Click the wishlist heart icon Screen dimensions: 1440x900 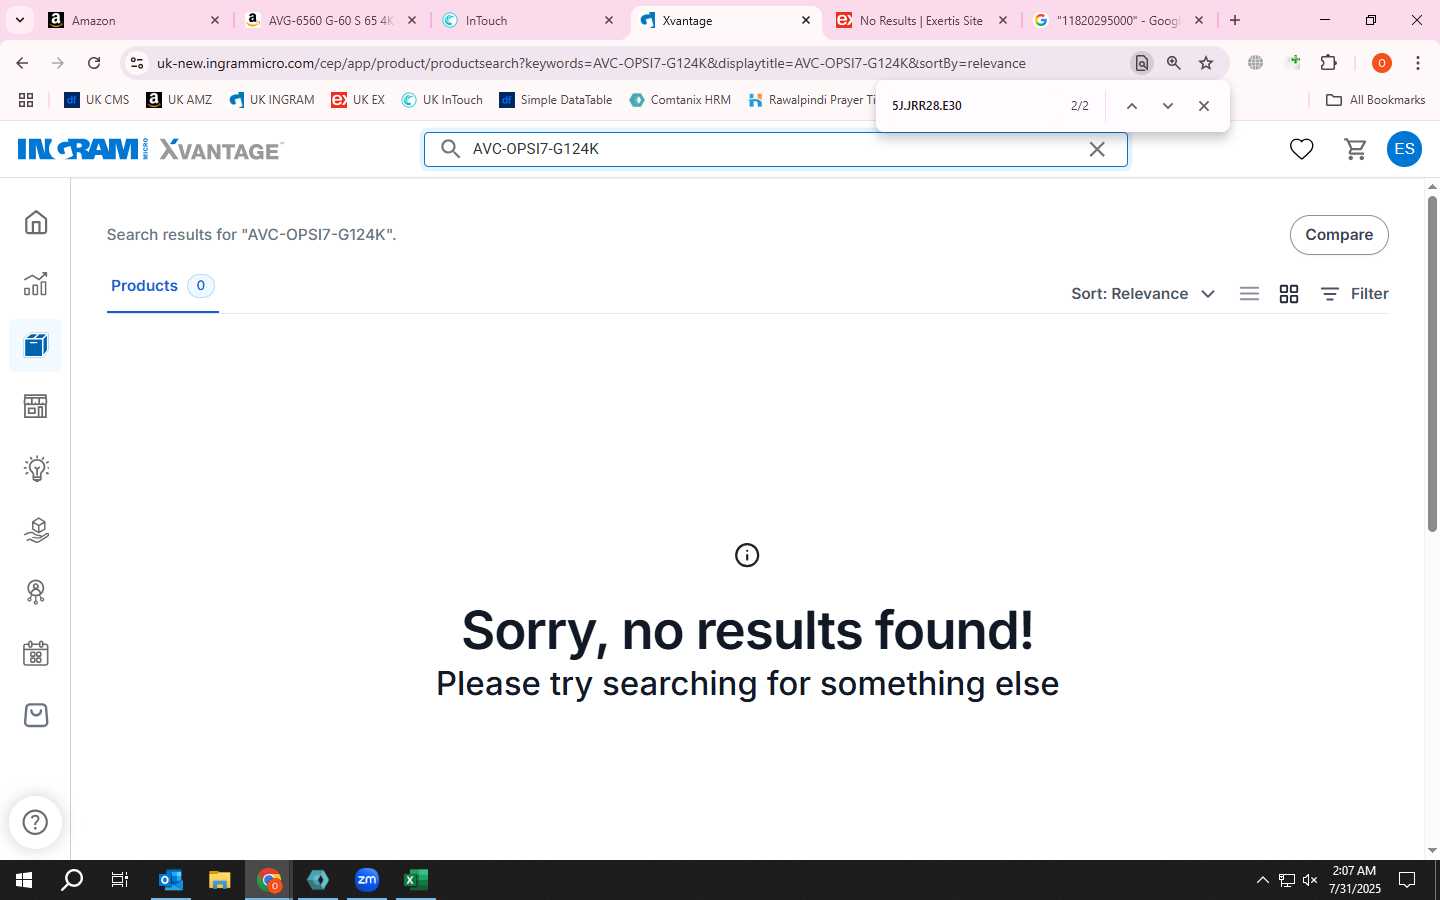tap(1301, 149)
